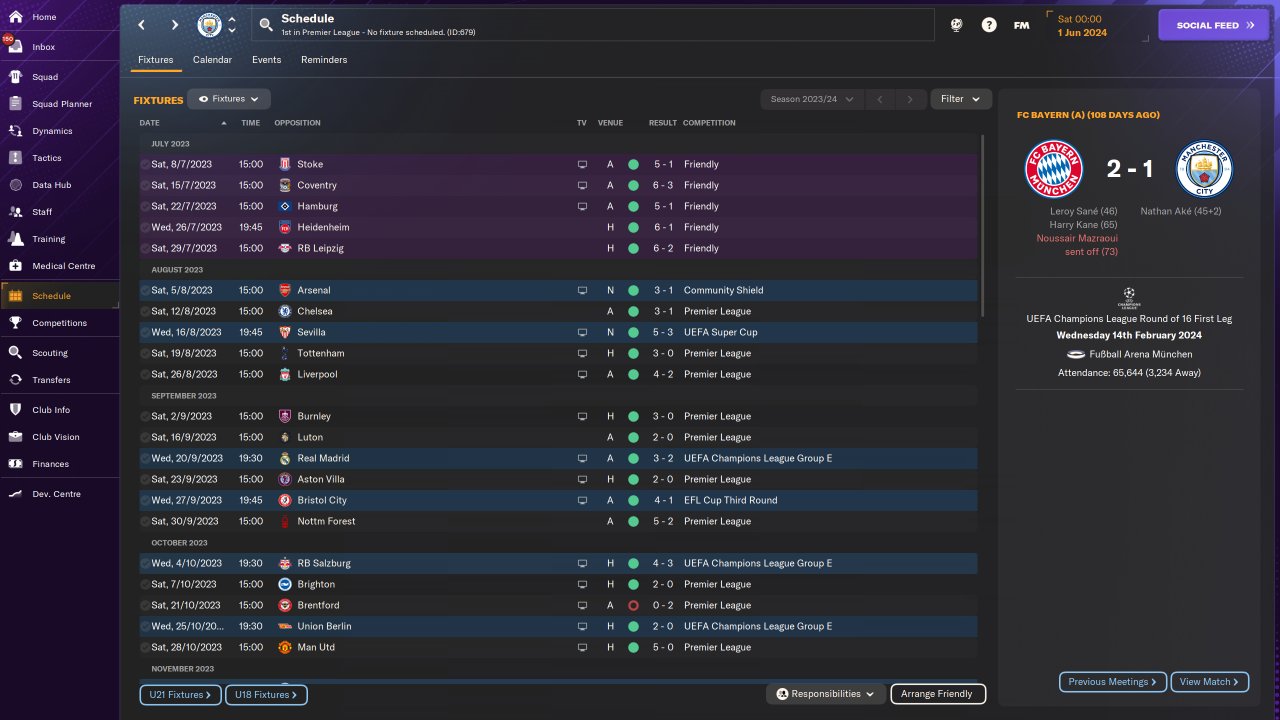Screen dimensions: 1280x720
Task: Click the Scouting magnifier icon
Action: [15, 353]
